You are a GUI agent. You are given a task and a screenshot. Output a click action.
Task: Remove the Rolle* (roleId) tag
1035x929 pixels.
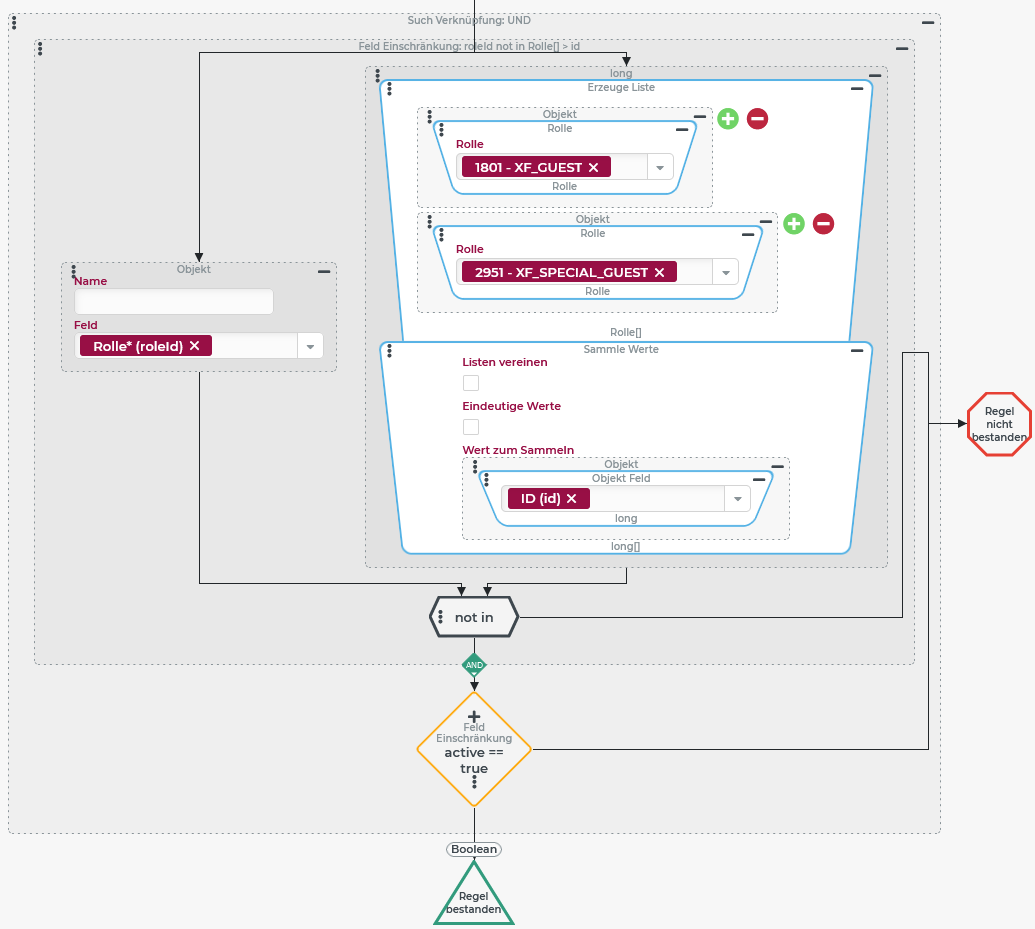[x=195, y=346]
